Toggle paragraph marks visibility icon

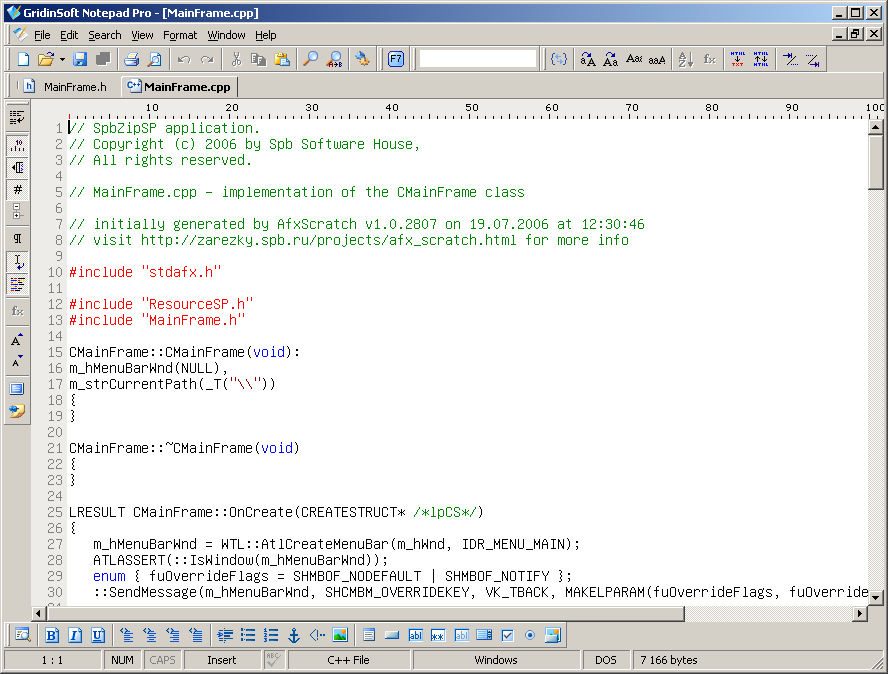(x=17, y=239)
